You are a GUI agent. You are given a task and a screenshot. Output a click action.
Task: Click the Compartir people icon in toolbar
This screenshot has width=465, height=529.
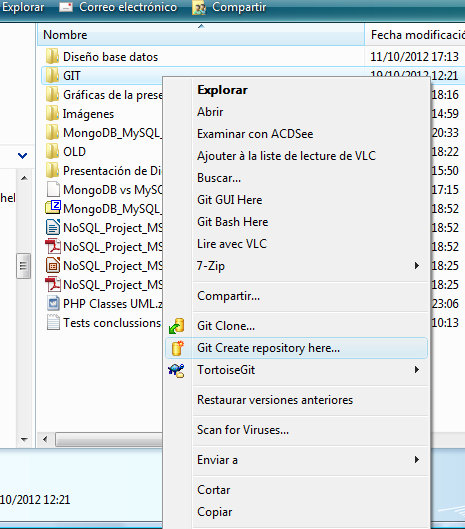(199, 7)
